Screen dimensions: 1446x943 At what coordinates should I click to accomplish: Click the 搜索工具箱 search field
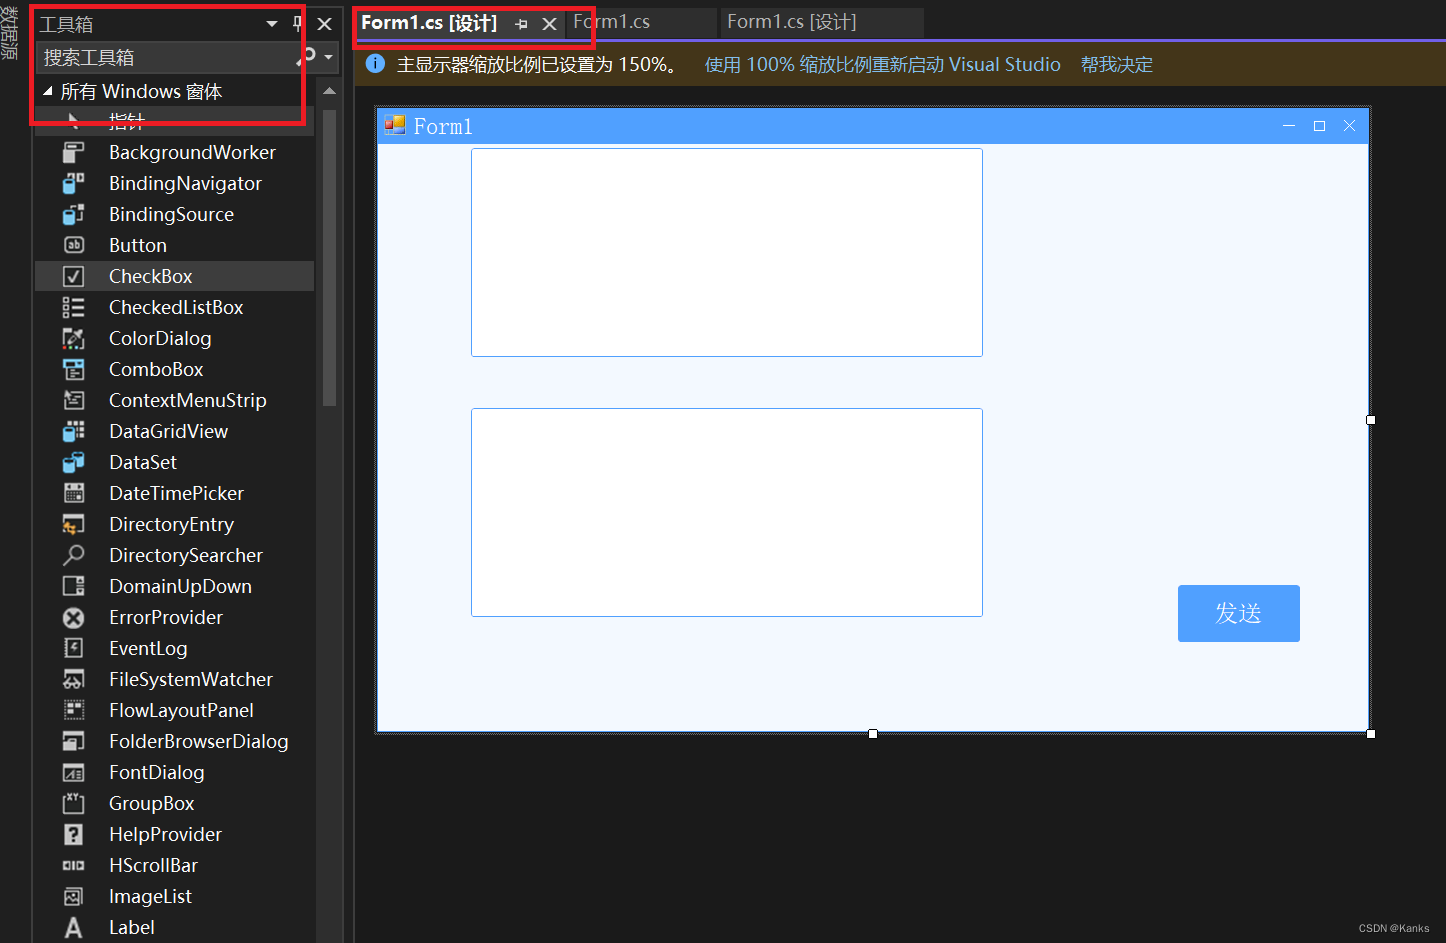tap(167, 57)
